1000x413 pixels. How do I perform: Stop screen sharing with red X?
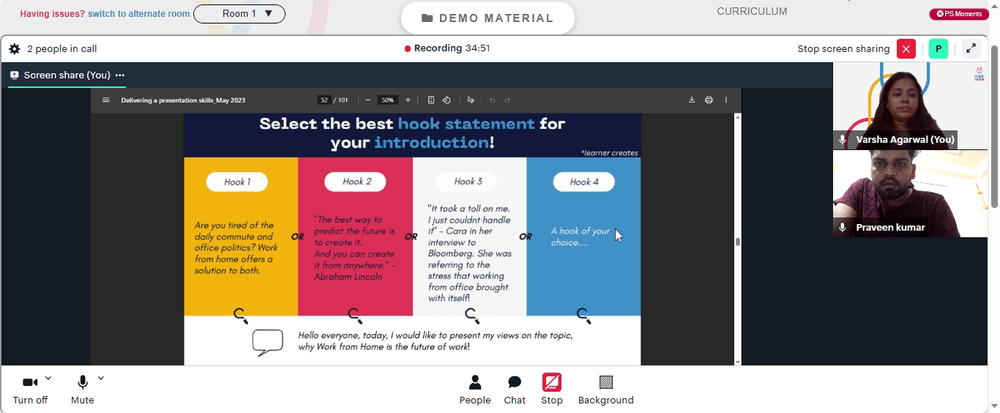point(906,48)
